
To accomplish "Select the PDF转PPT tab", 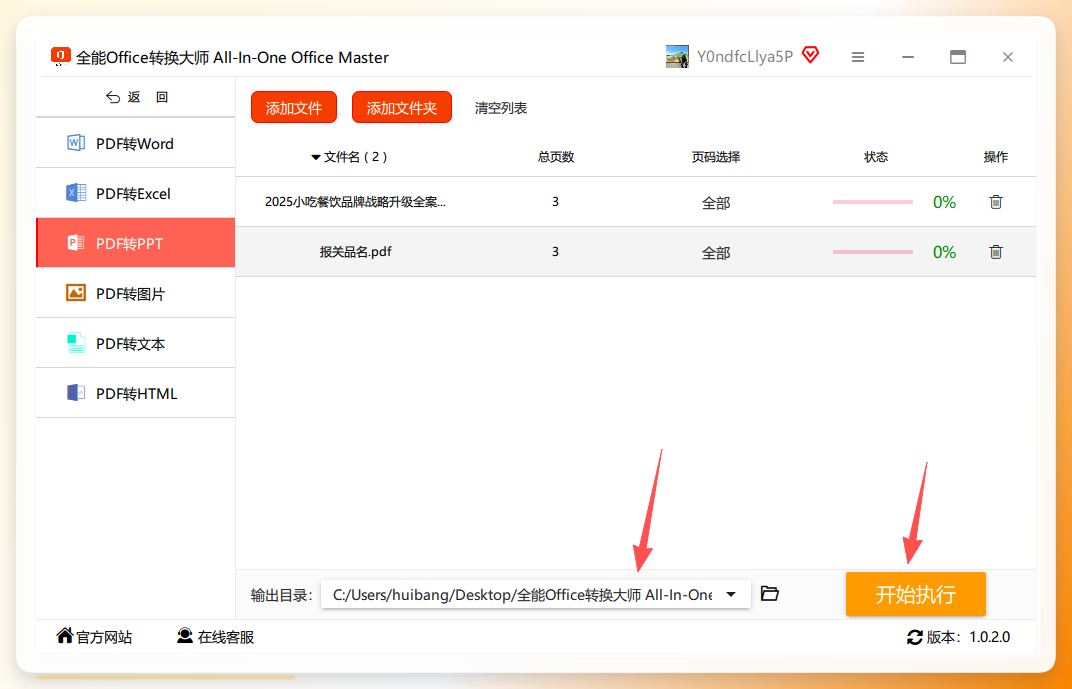I will pos(135,243).
